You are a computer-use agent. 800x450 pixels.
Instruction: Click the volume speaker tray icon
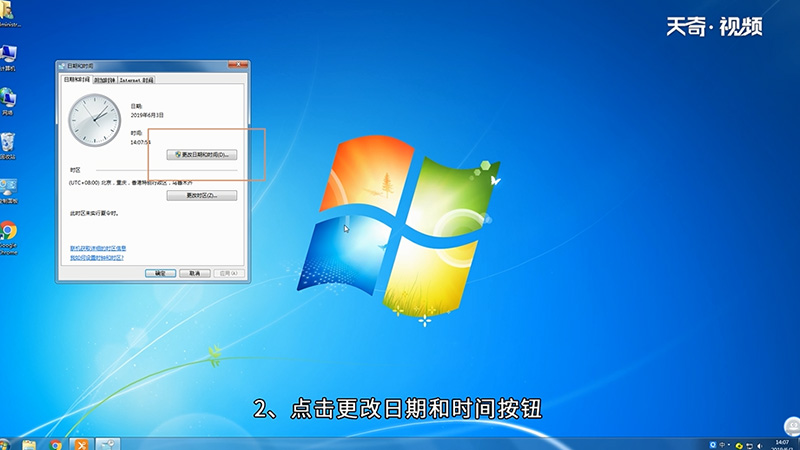click(x=760, y=445)
